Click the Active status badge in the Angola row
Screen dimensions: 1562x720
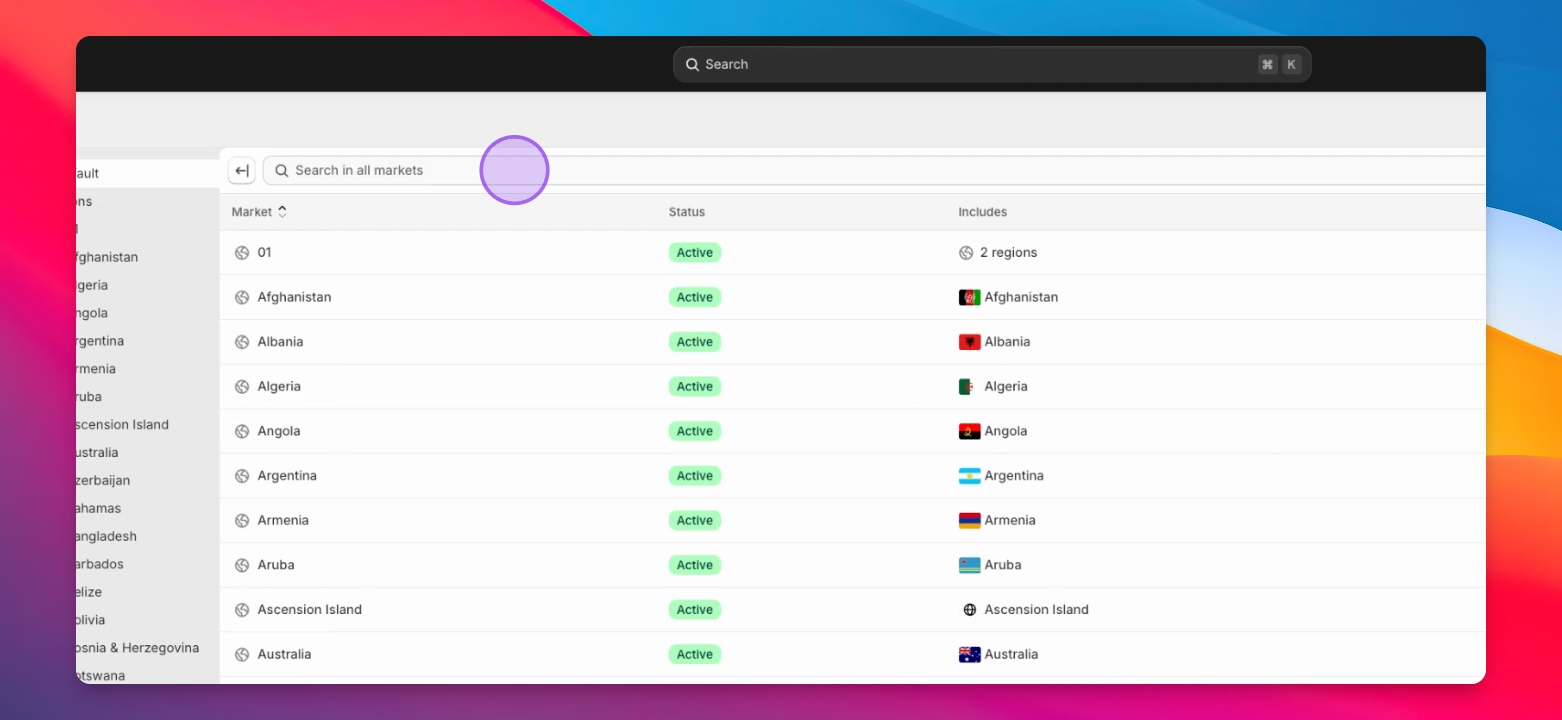coord(695,431)
